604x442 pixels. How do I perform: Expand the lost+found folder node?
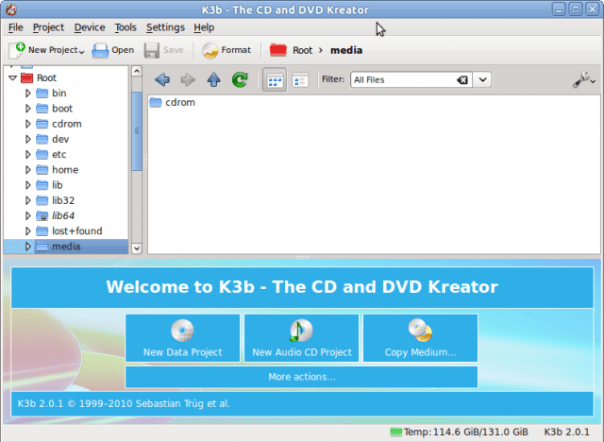28,231
